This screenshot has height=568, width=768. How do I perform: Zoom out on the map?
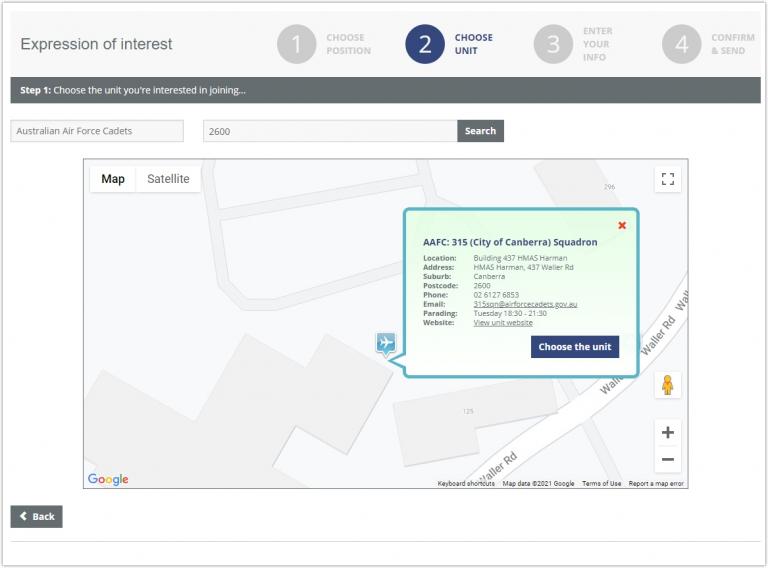pos(668,459)
